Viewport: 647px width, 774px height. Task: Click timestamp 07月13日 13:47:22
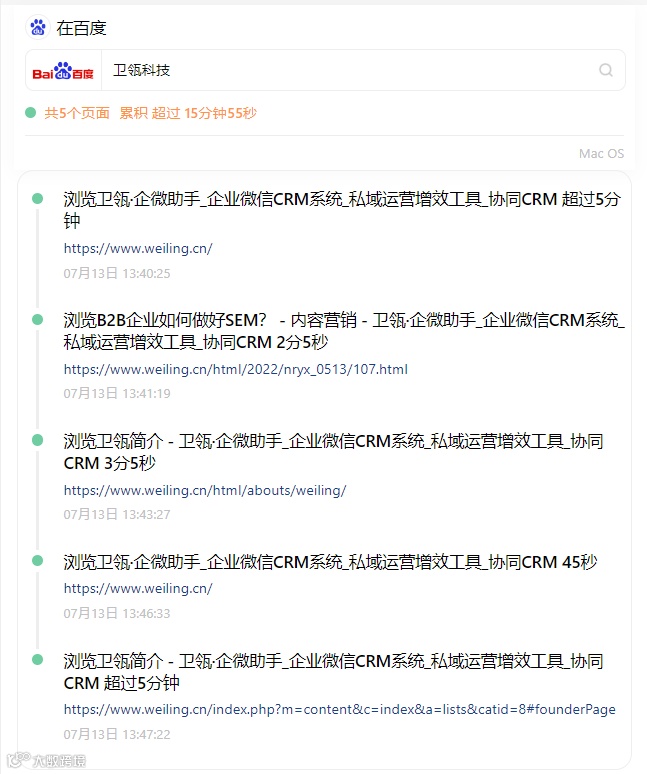[x=117, y=734]
